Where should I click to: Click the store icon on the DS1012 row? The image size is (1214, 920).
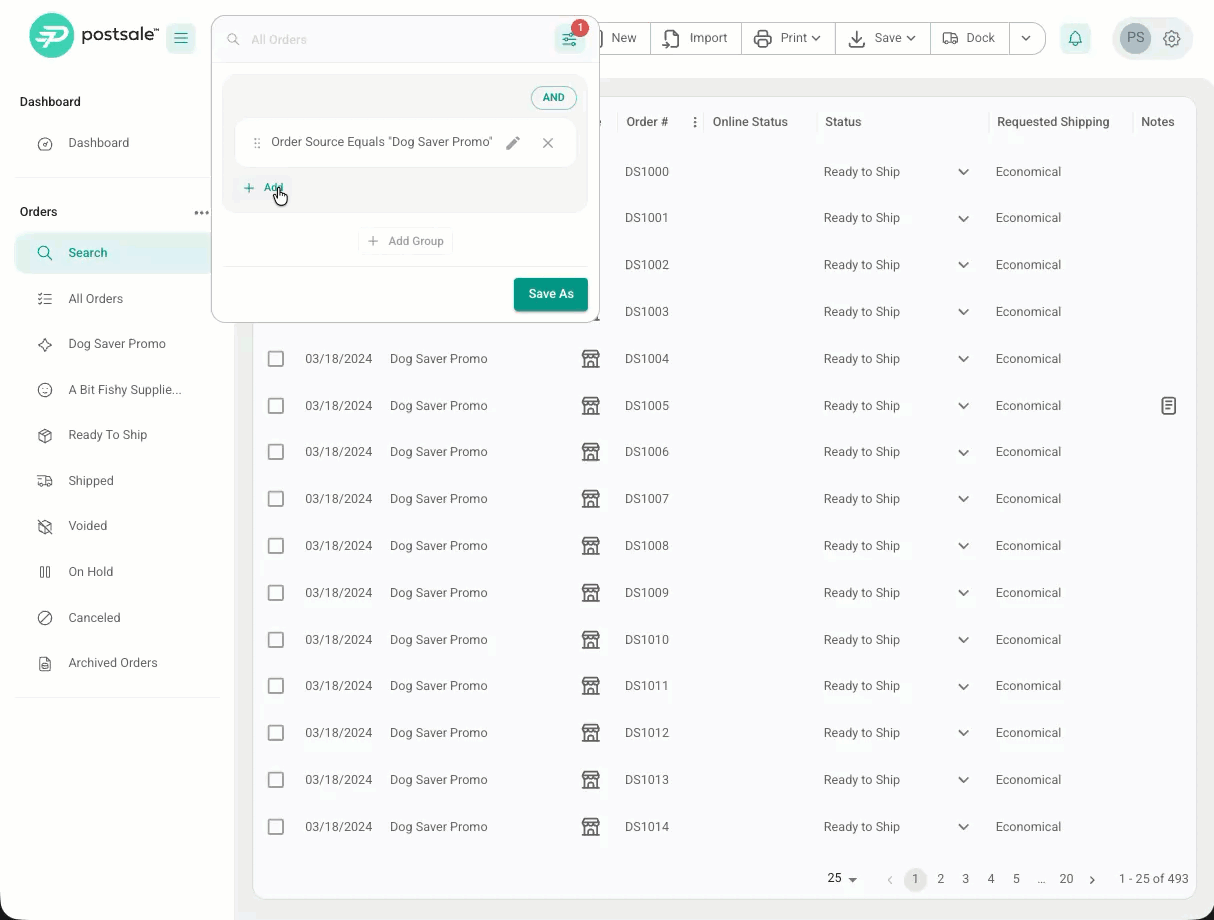(x=591, y=733)
